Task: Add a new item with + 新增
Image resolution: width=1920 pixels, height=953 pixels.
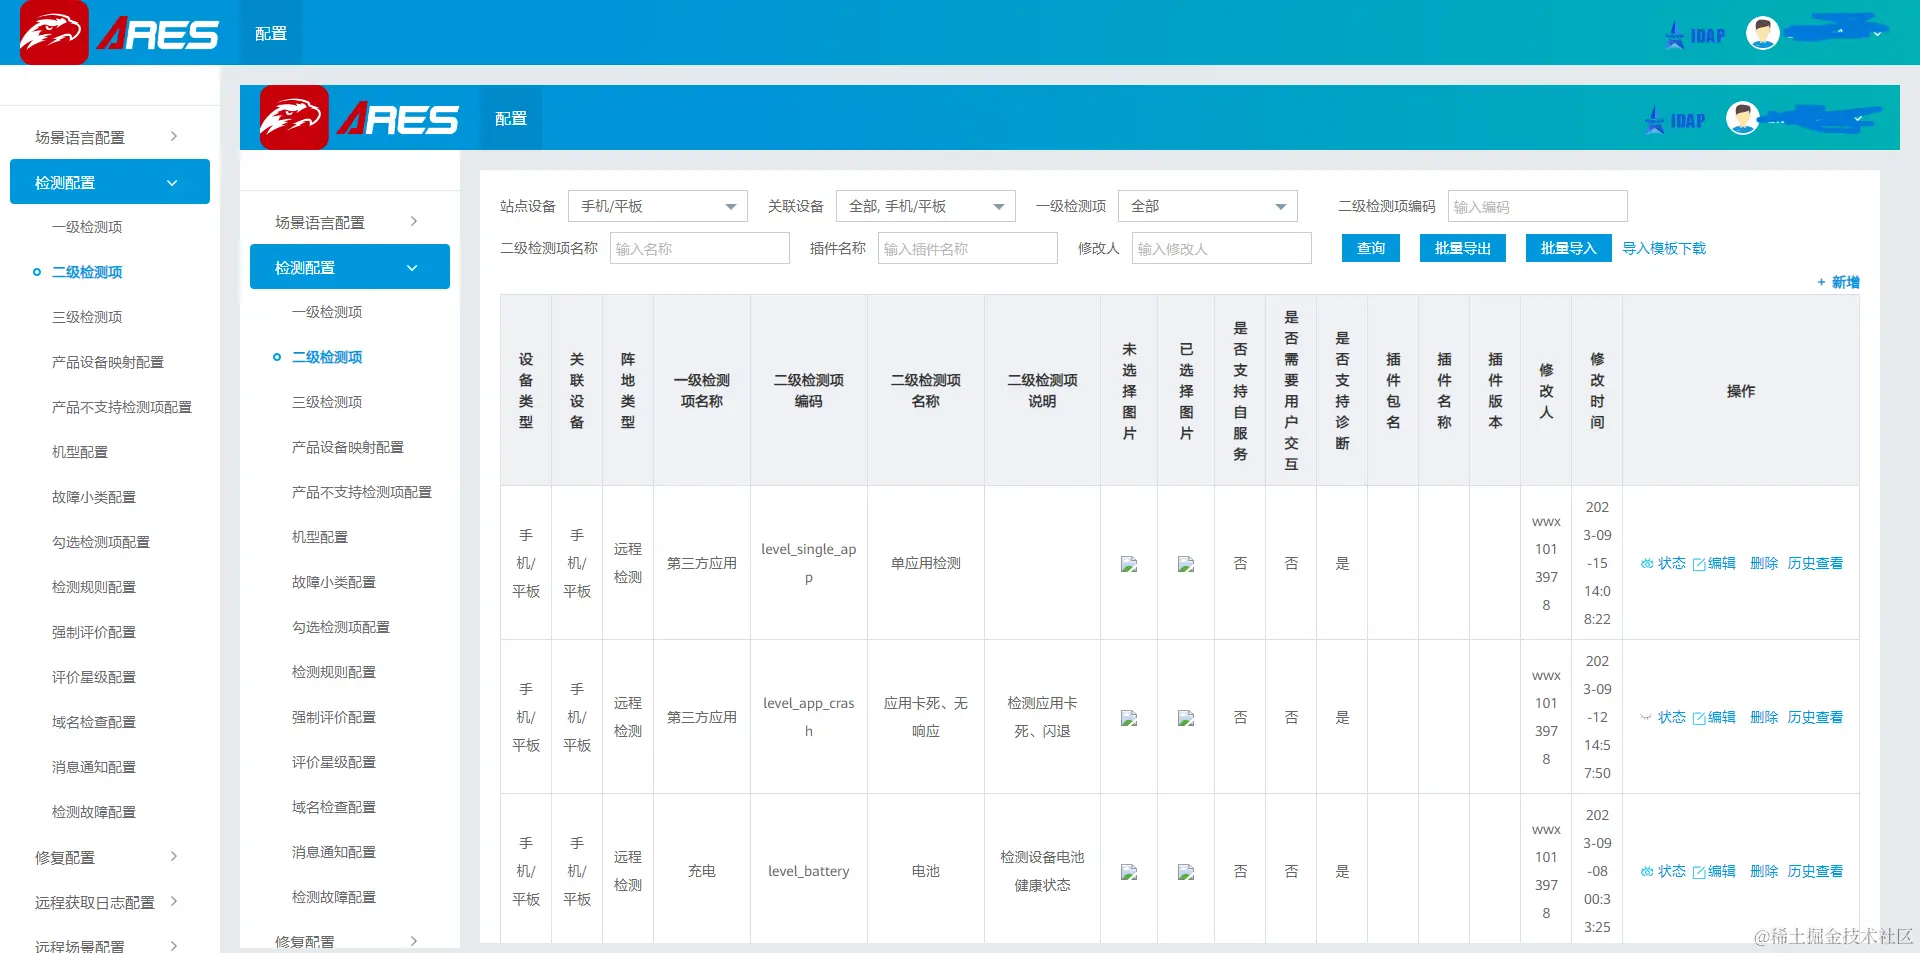Action: 1838,282
